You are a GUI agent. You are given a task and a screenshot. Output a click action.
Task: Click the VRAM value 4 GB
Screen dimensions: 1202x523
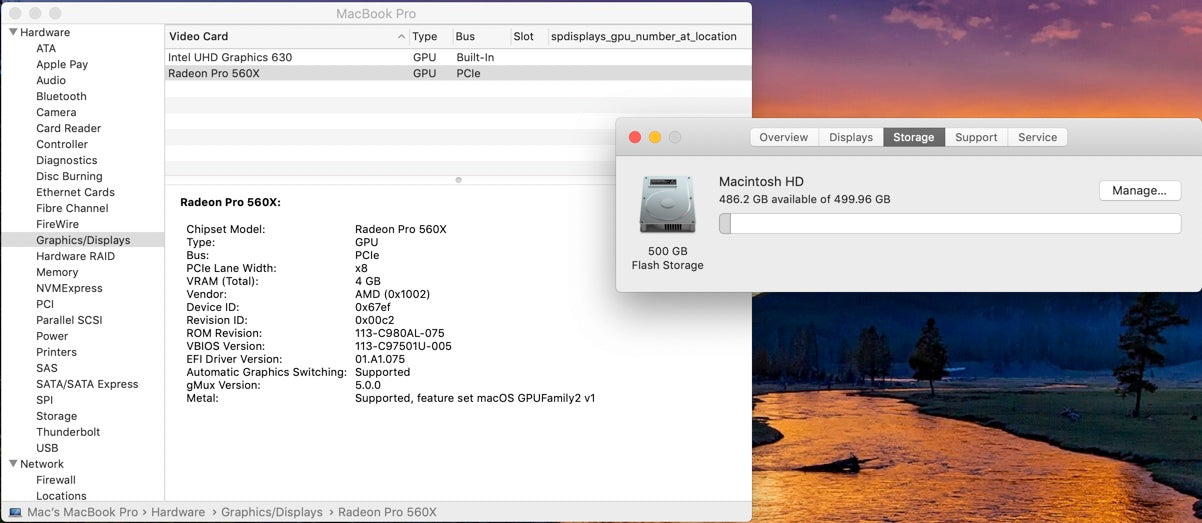click(368, 281)
